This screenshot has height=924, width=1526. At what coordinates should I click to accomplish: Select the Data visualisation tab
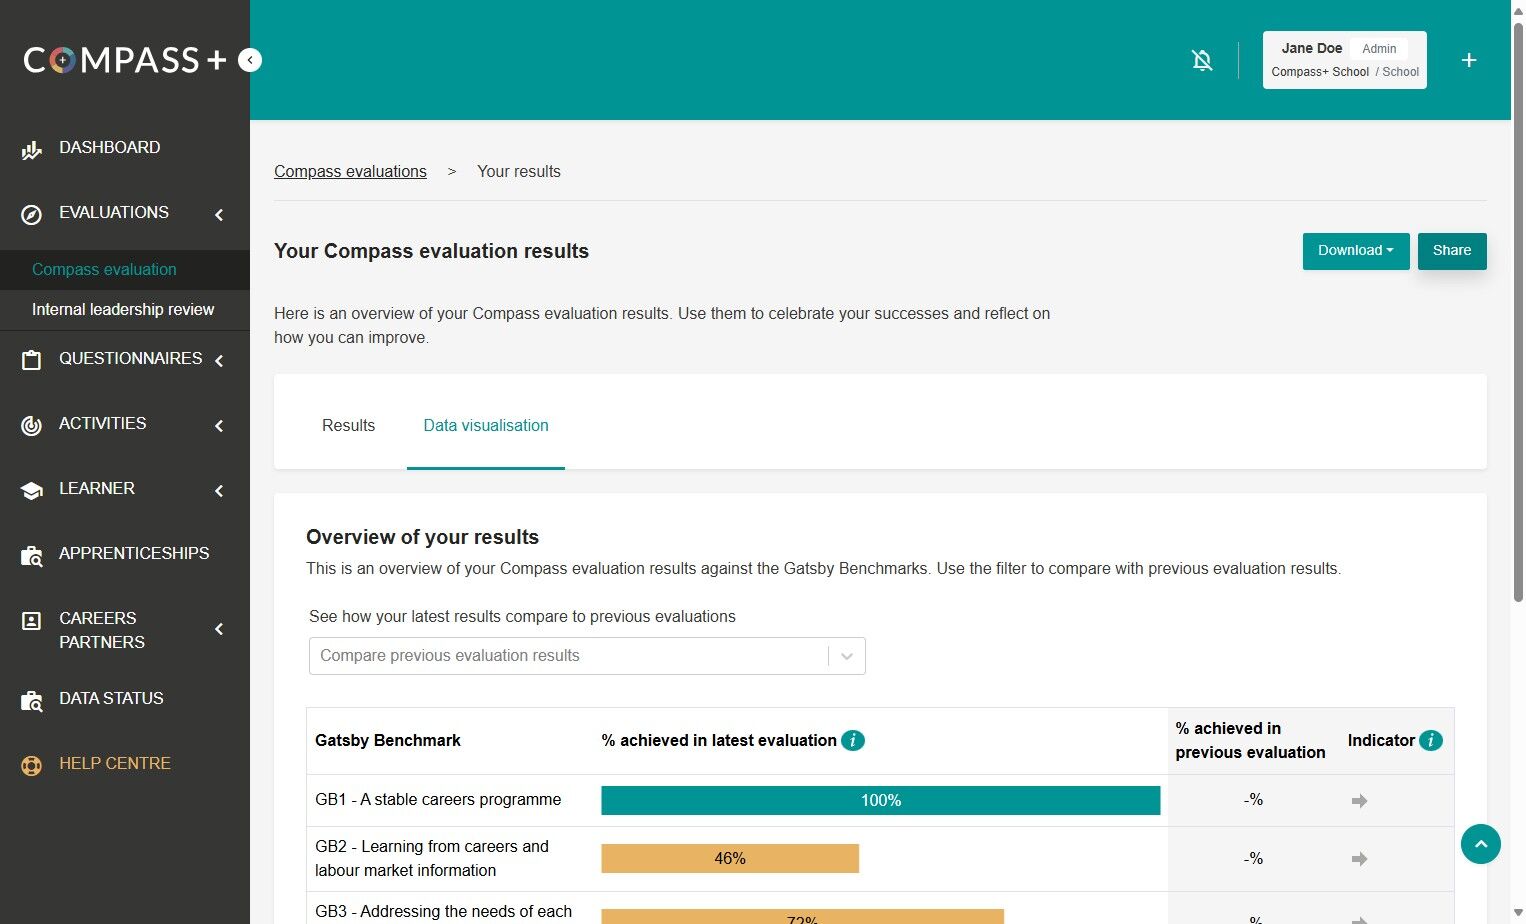coord(486,425)
